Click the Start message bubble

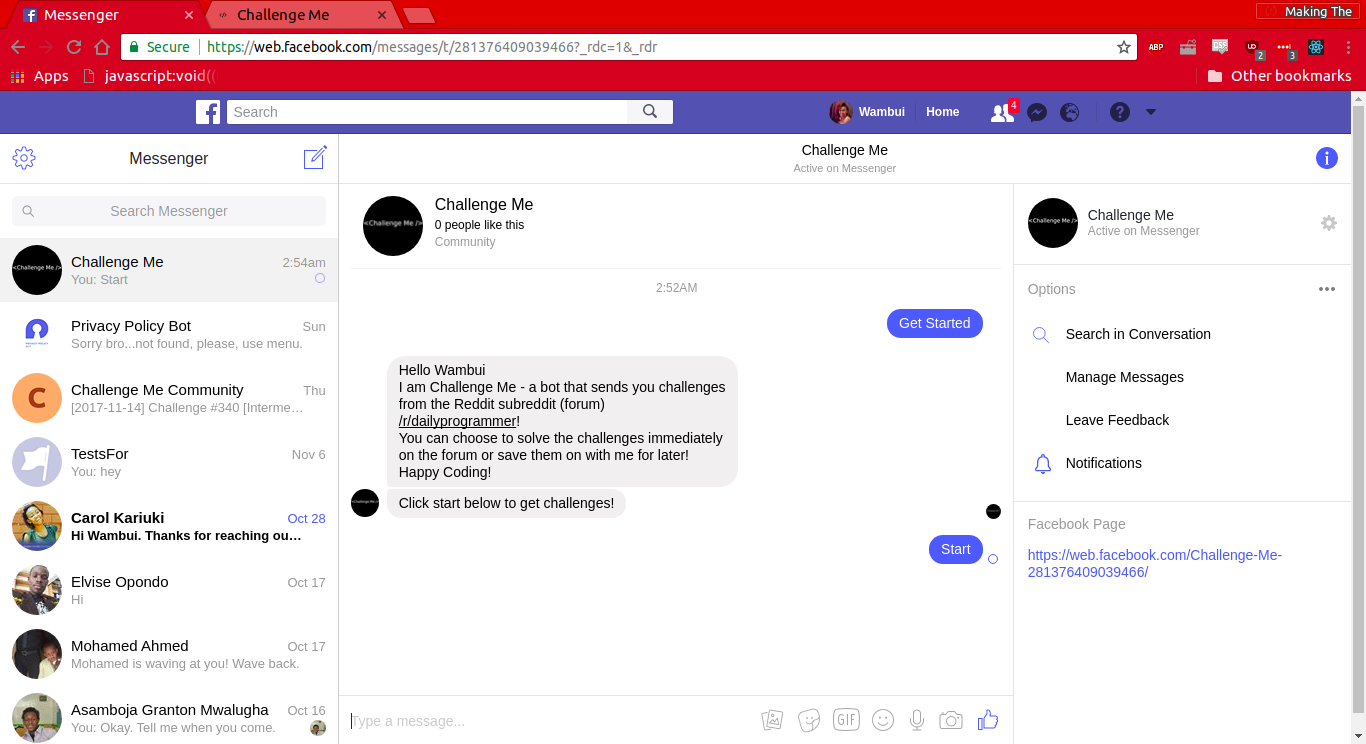pos(956,549)
